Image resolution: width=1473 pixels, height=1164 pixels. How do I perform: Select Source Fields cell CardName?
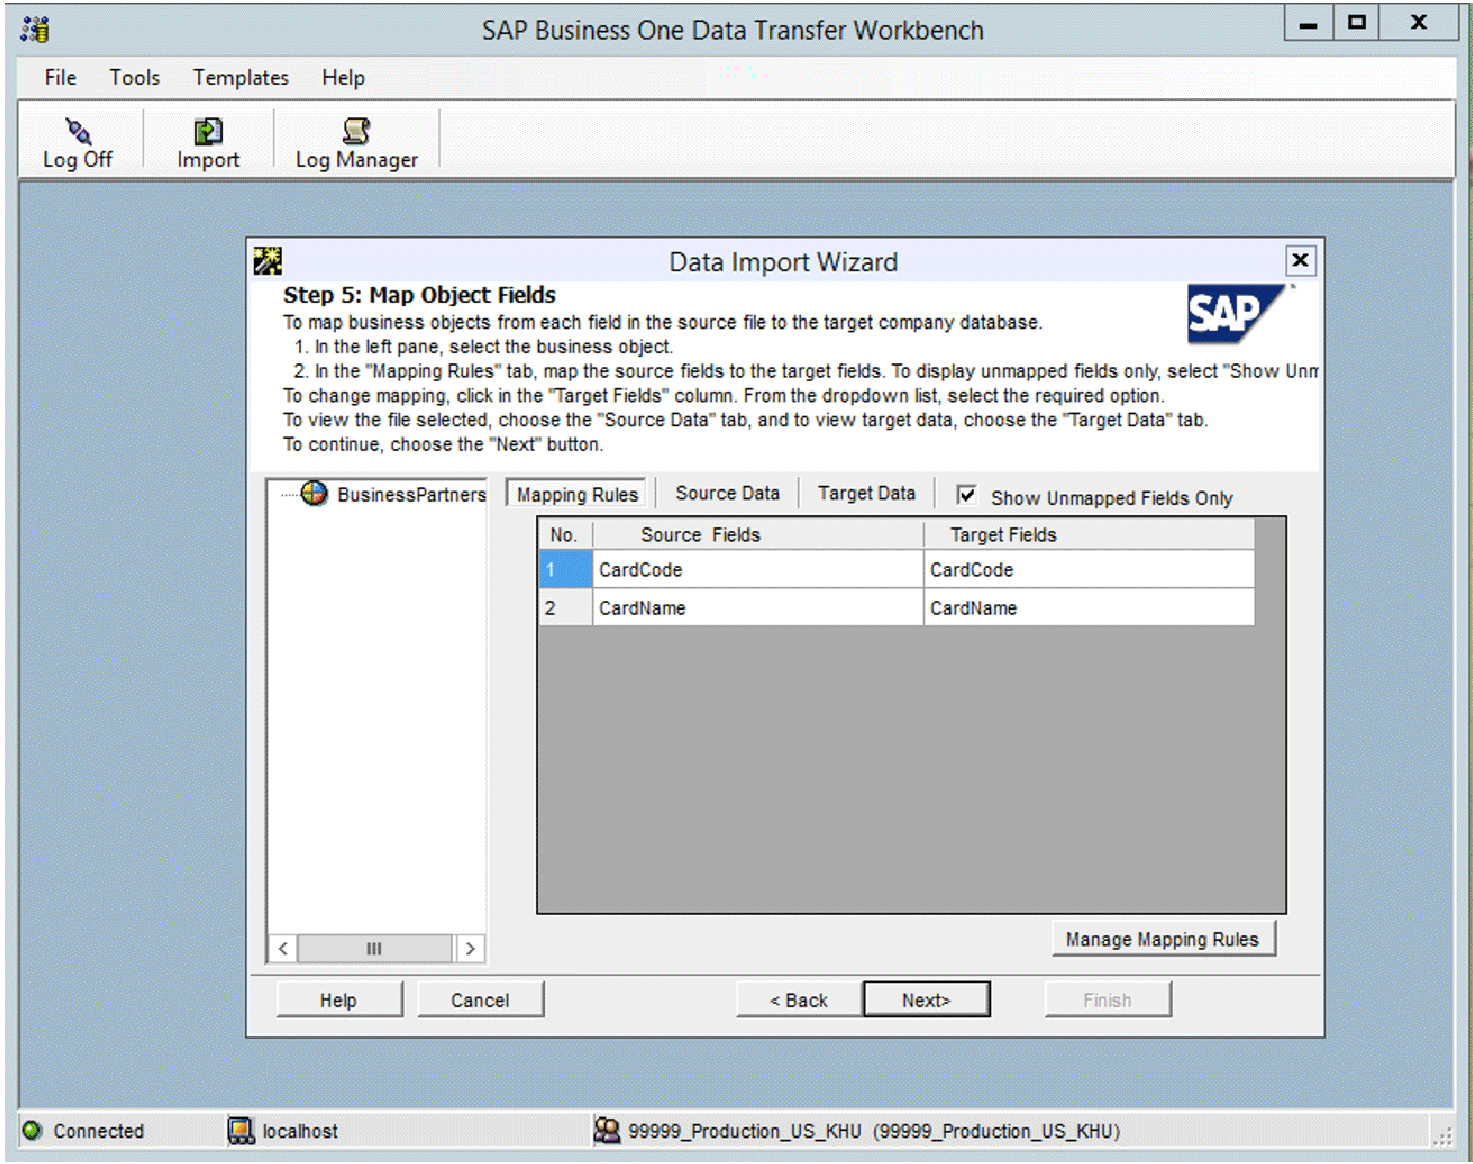click(757, 608)
